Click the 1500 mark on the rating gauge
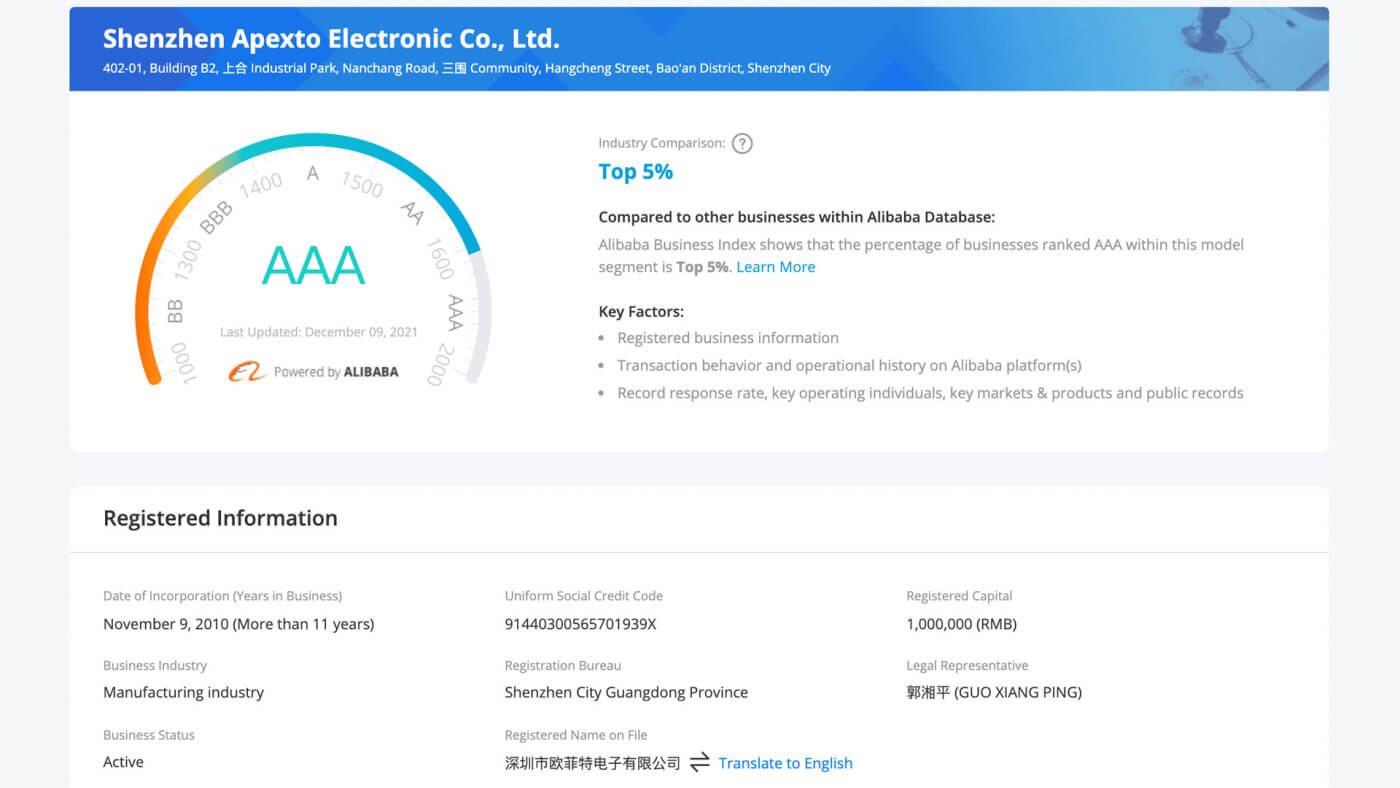This screenshot has width=1400, height=788. point(362,184)
